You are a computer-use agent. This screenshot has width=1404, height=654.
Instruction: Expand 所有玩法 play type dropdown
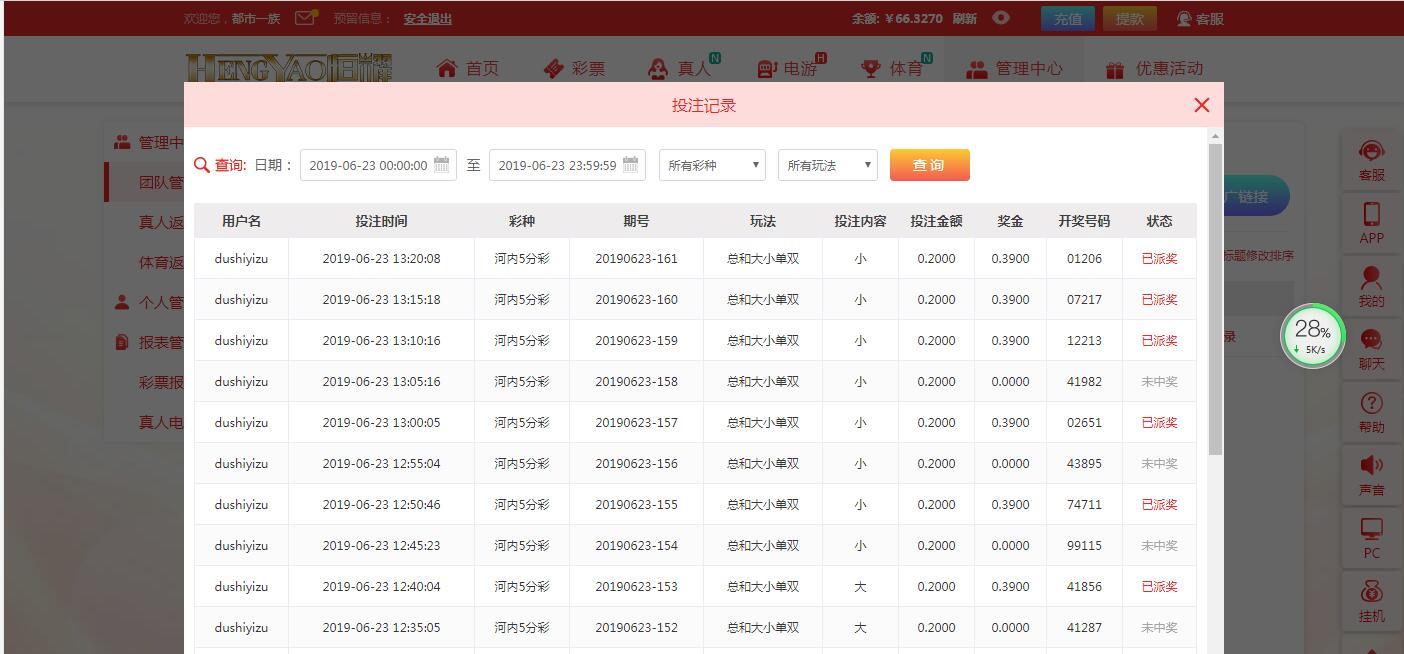(x=828, y=165)
